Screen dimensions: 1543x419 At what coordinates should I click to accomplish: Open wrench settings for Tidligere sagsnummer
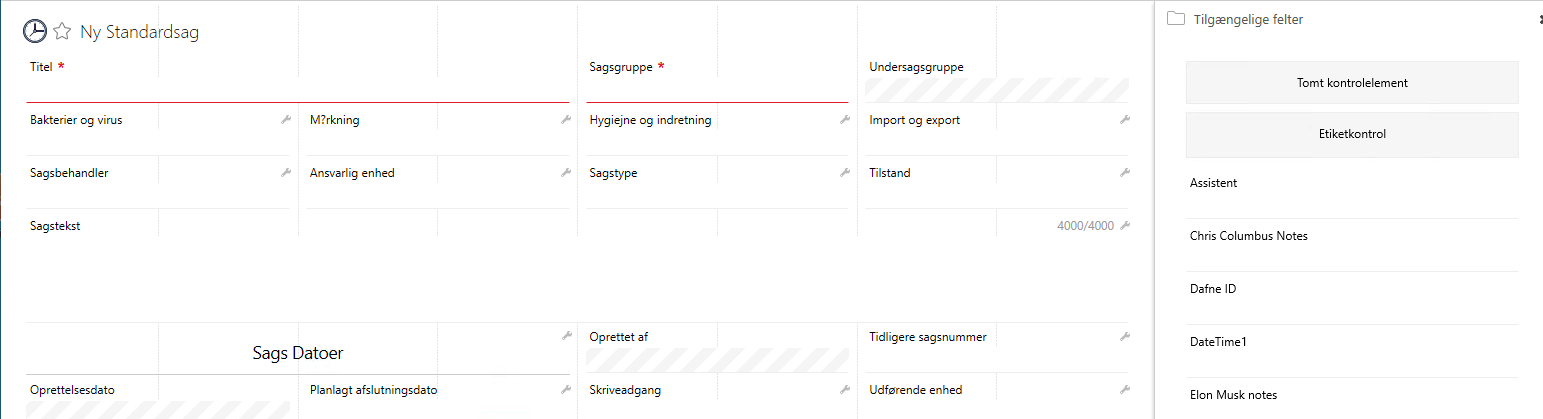(x=1125, y=337)
